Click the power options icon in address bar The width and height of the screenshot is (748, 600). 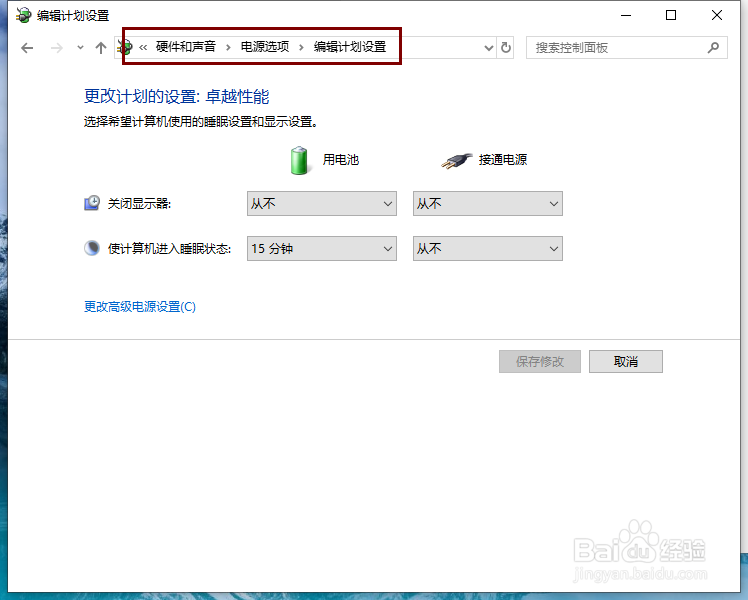pos(125,47)
